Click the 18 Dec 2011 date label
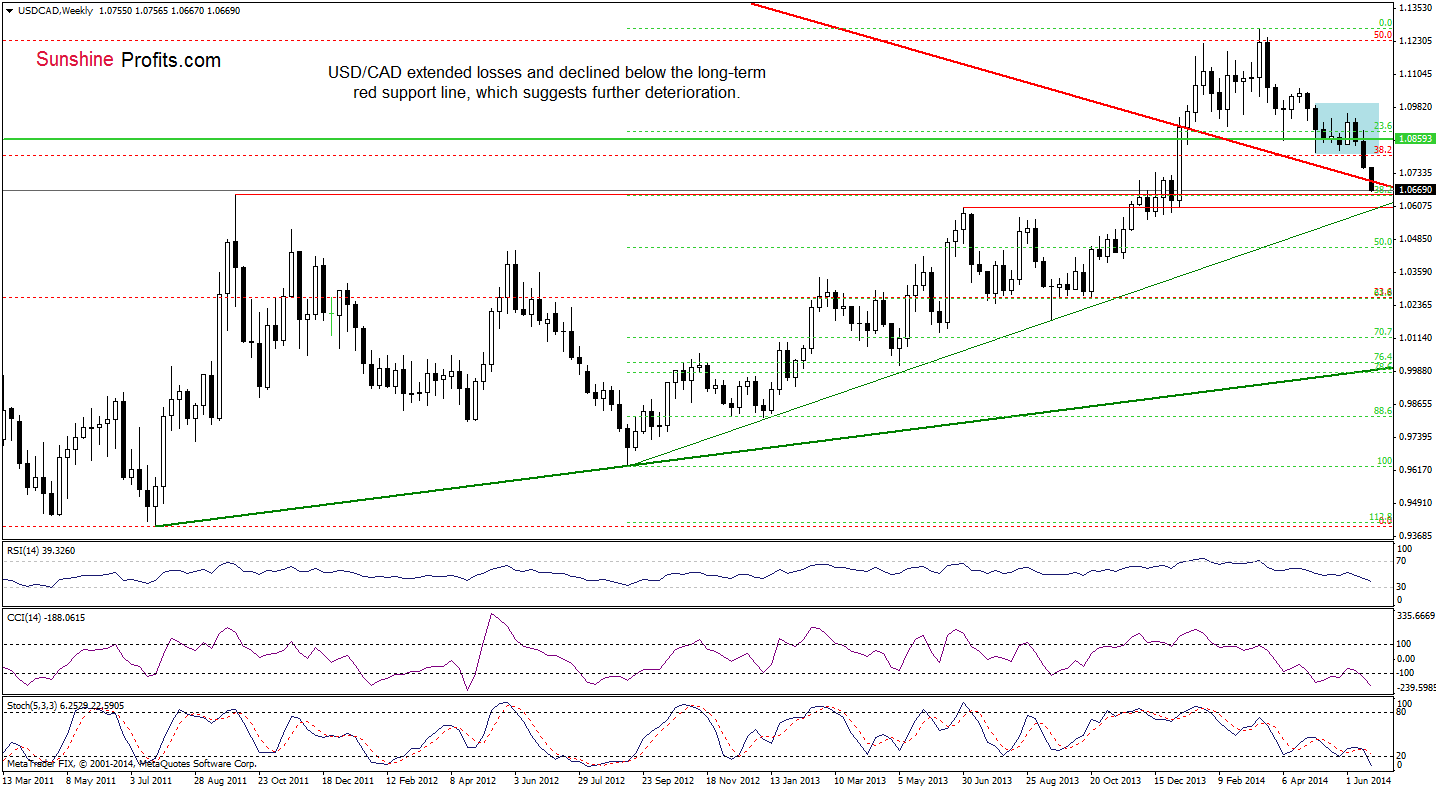This screenshot has width=1436, height=789. (349, 779)
